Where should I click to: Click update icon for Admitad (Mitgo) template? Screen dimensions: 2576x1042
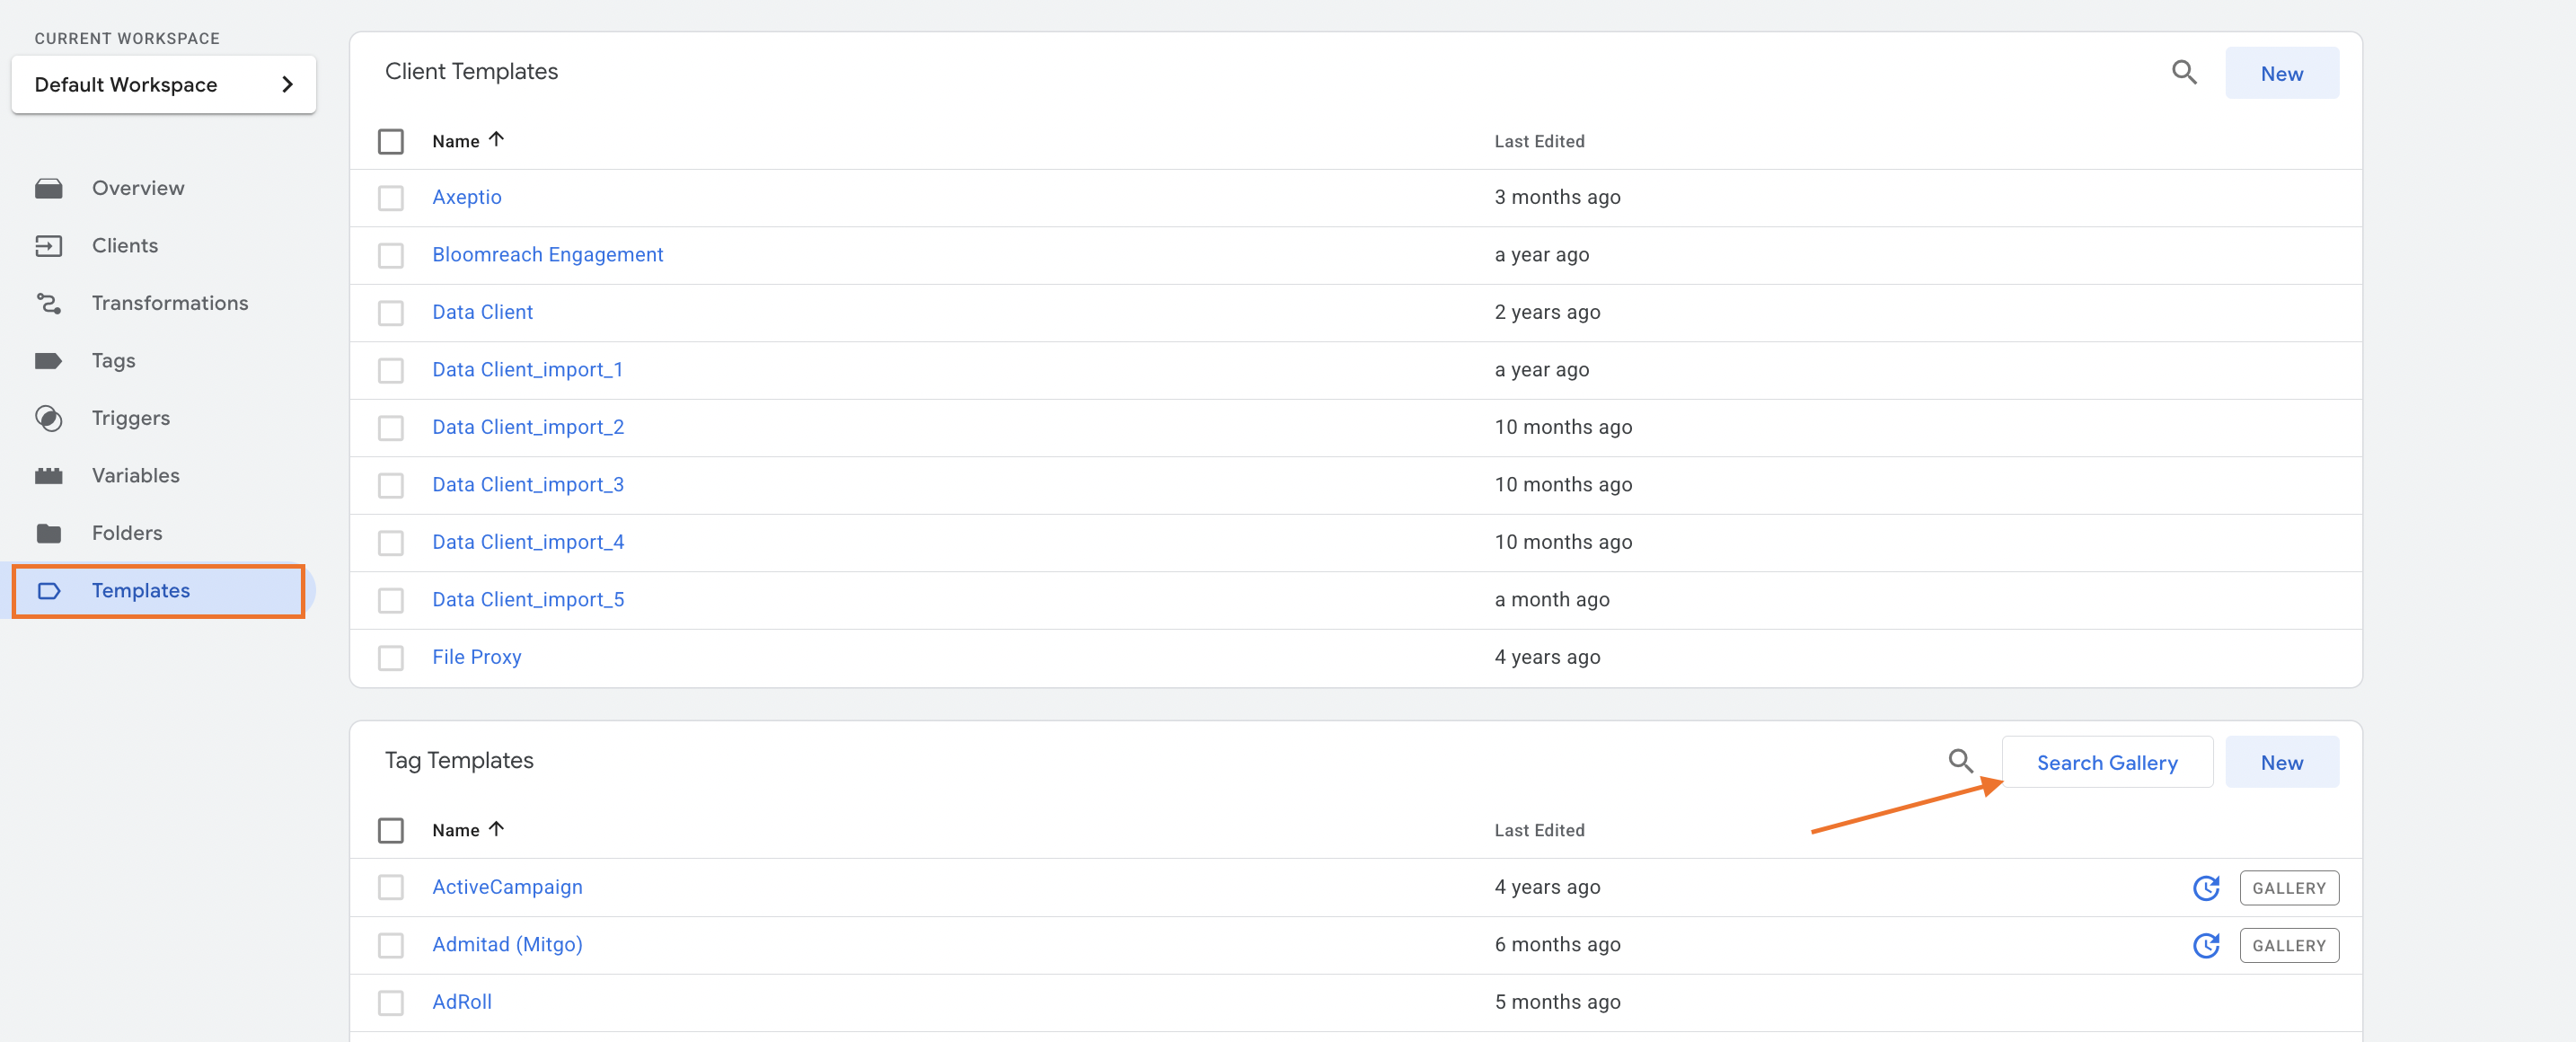coord(2206,945)
